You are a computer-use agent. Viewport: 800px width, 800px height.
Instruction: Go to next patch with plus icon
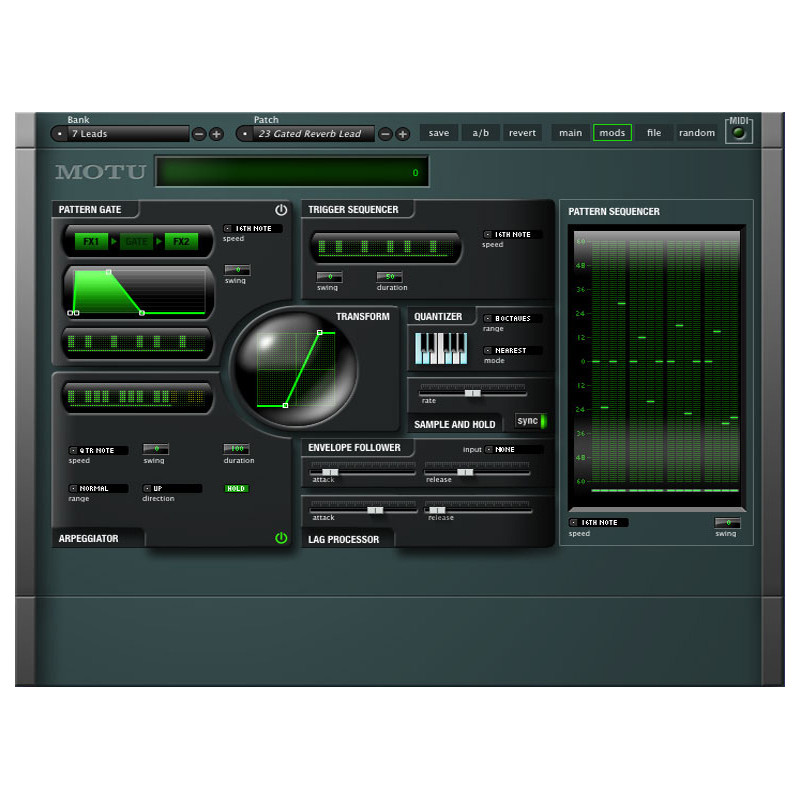[402, 134]
